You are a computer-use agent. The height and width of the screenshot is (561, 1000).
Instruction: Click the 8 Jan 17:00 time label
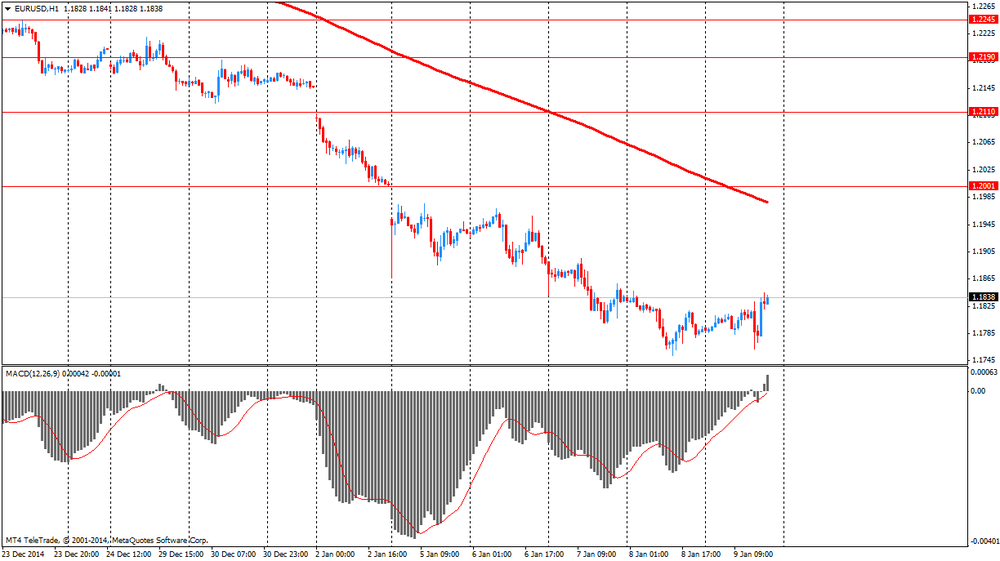click(701, 554)
